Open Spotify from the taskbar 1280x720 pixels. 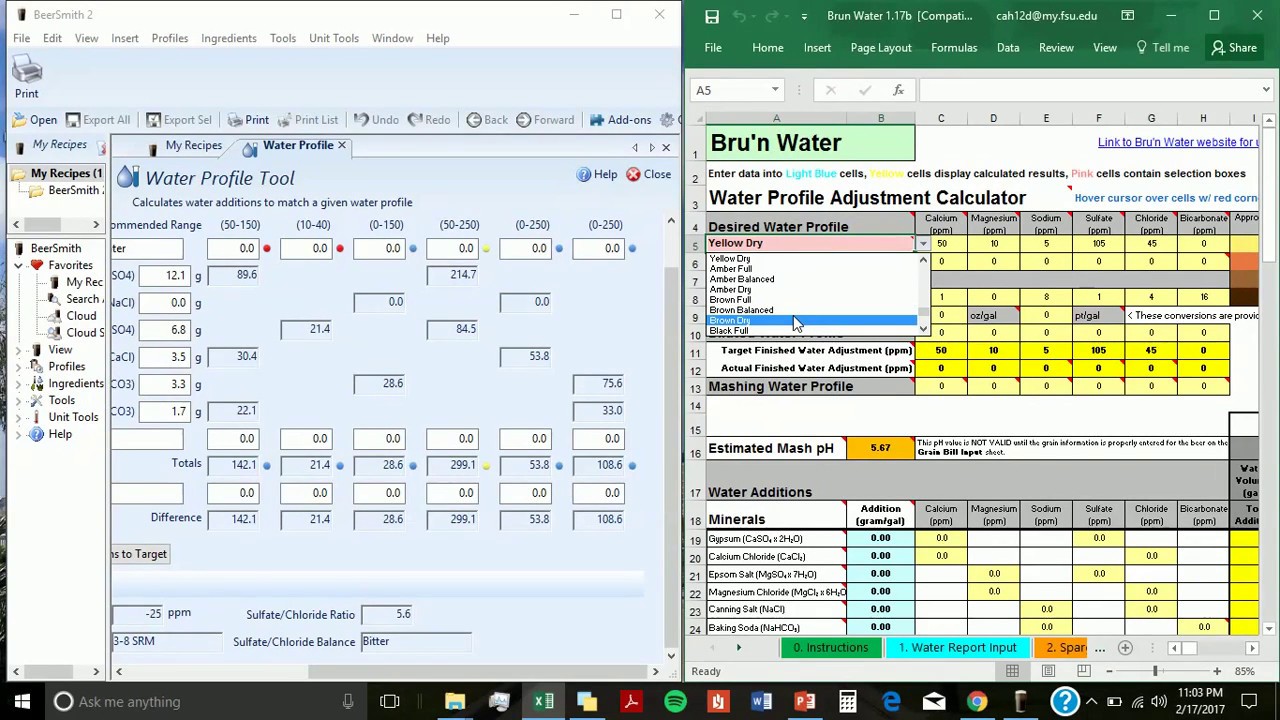tap(675, 702)
